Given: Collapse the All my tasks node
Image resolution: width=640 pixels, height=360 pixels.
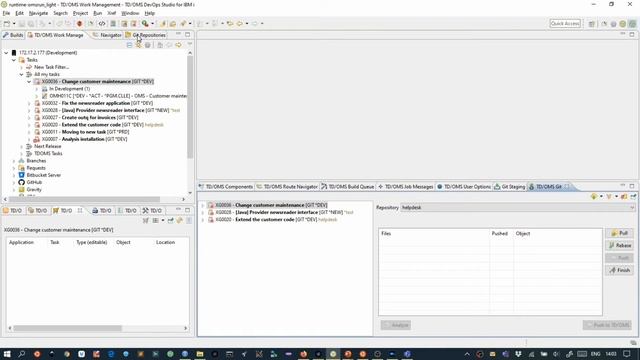Looking at the screenshot, I should [x=21, y=74].
